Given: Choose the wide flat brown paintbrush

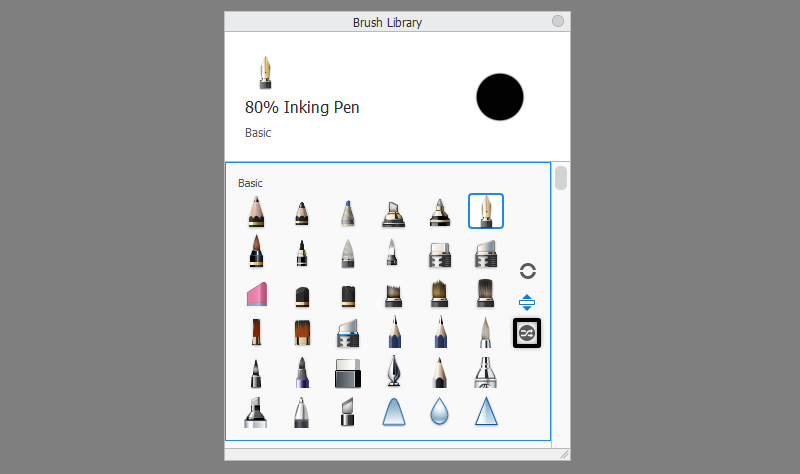Looking at the screenshot, I should pos(302,333).
